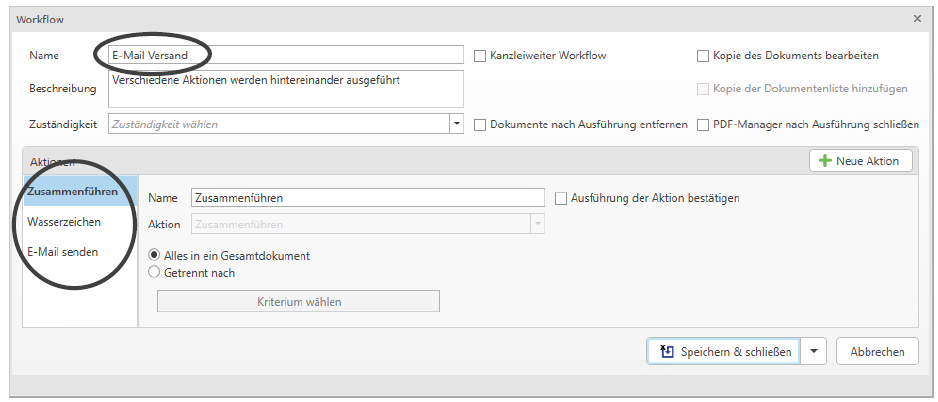Image resolution: width=938 pixels, height=402 pixels.
Task: Open the arrow next to Speichern & schließen
Action: [x=814, y=351]
